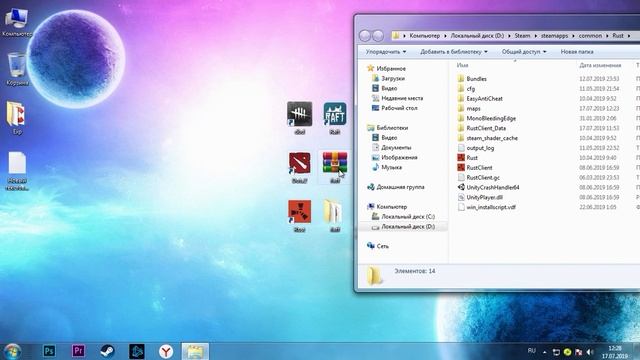Click the volume speaker tray icon

point(589,352)
